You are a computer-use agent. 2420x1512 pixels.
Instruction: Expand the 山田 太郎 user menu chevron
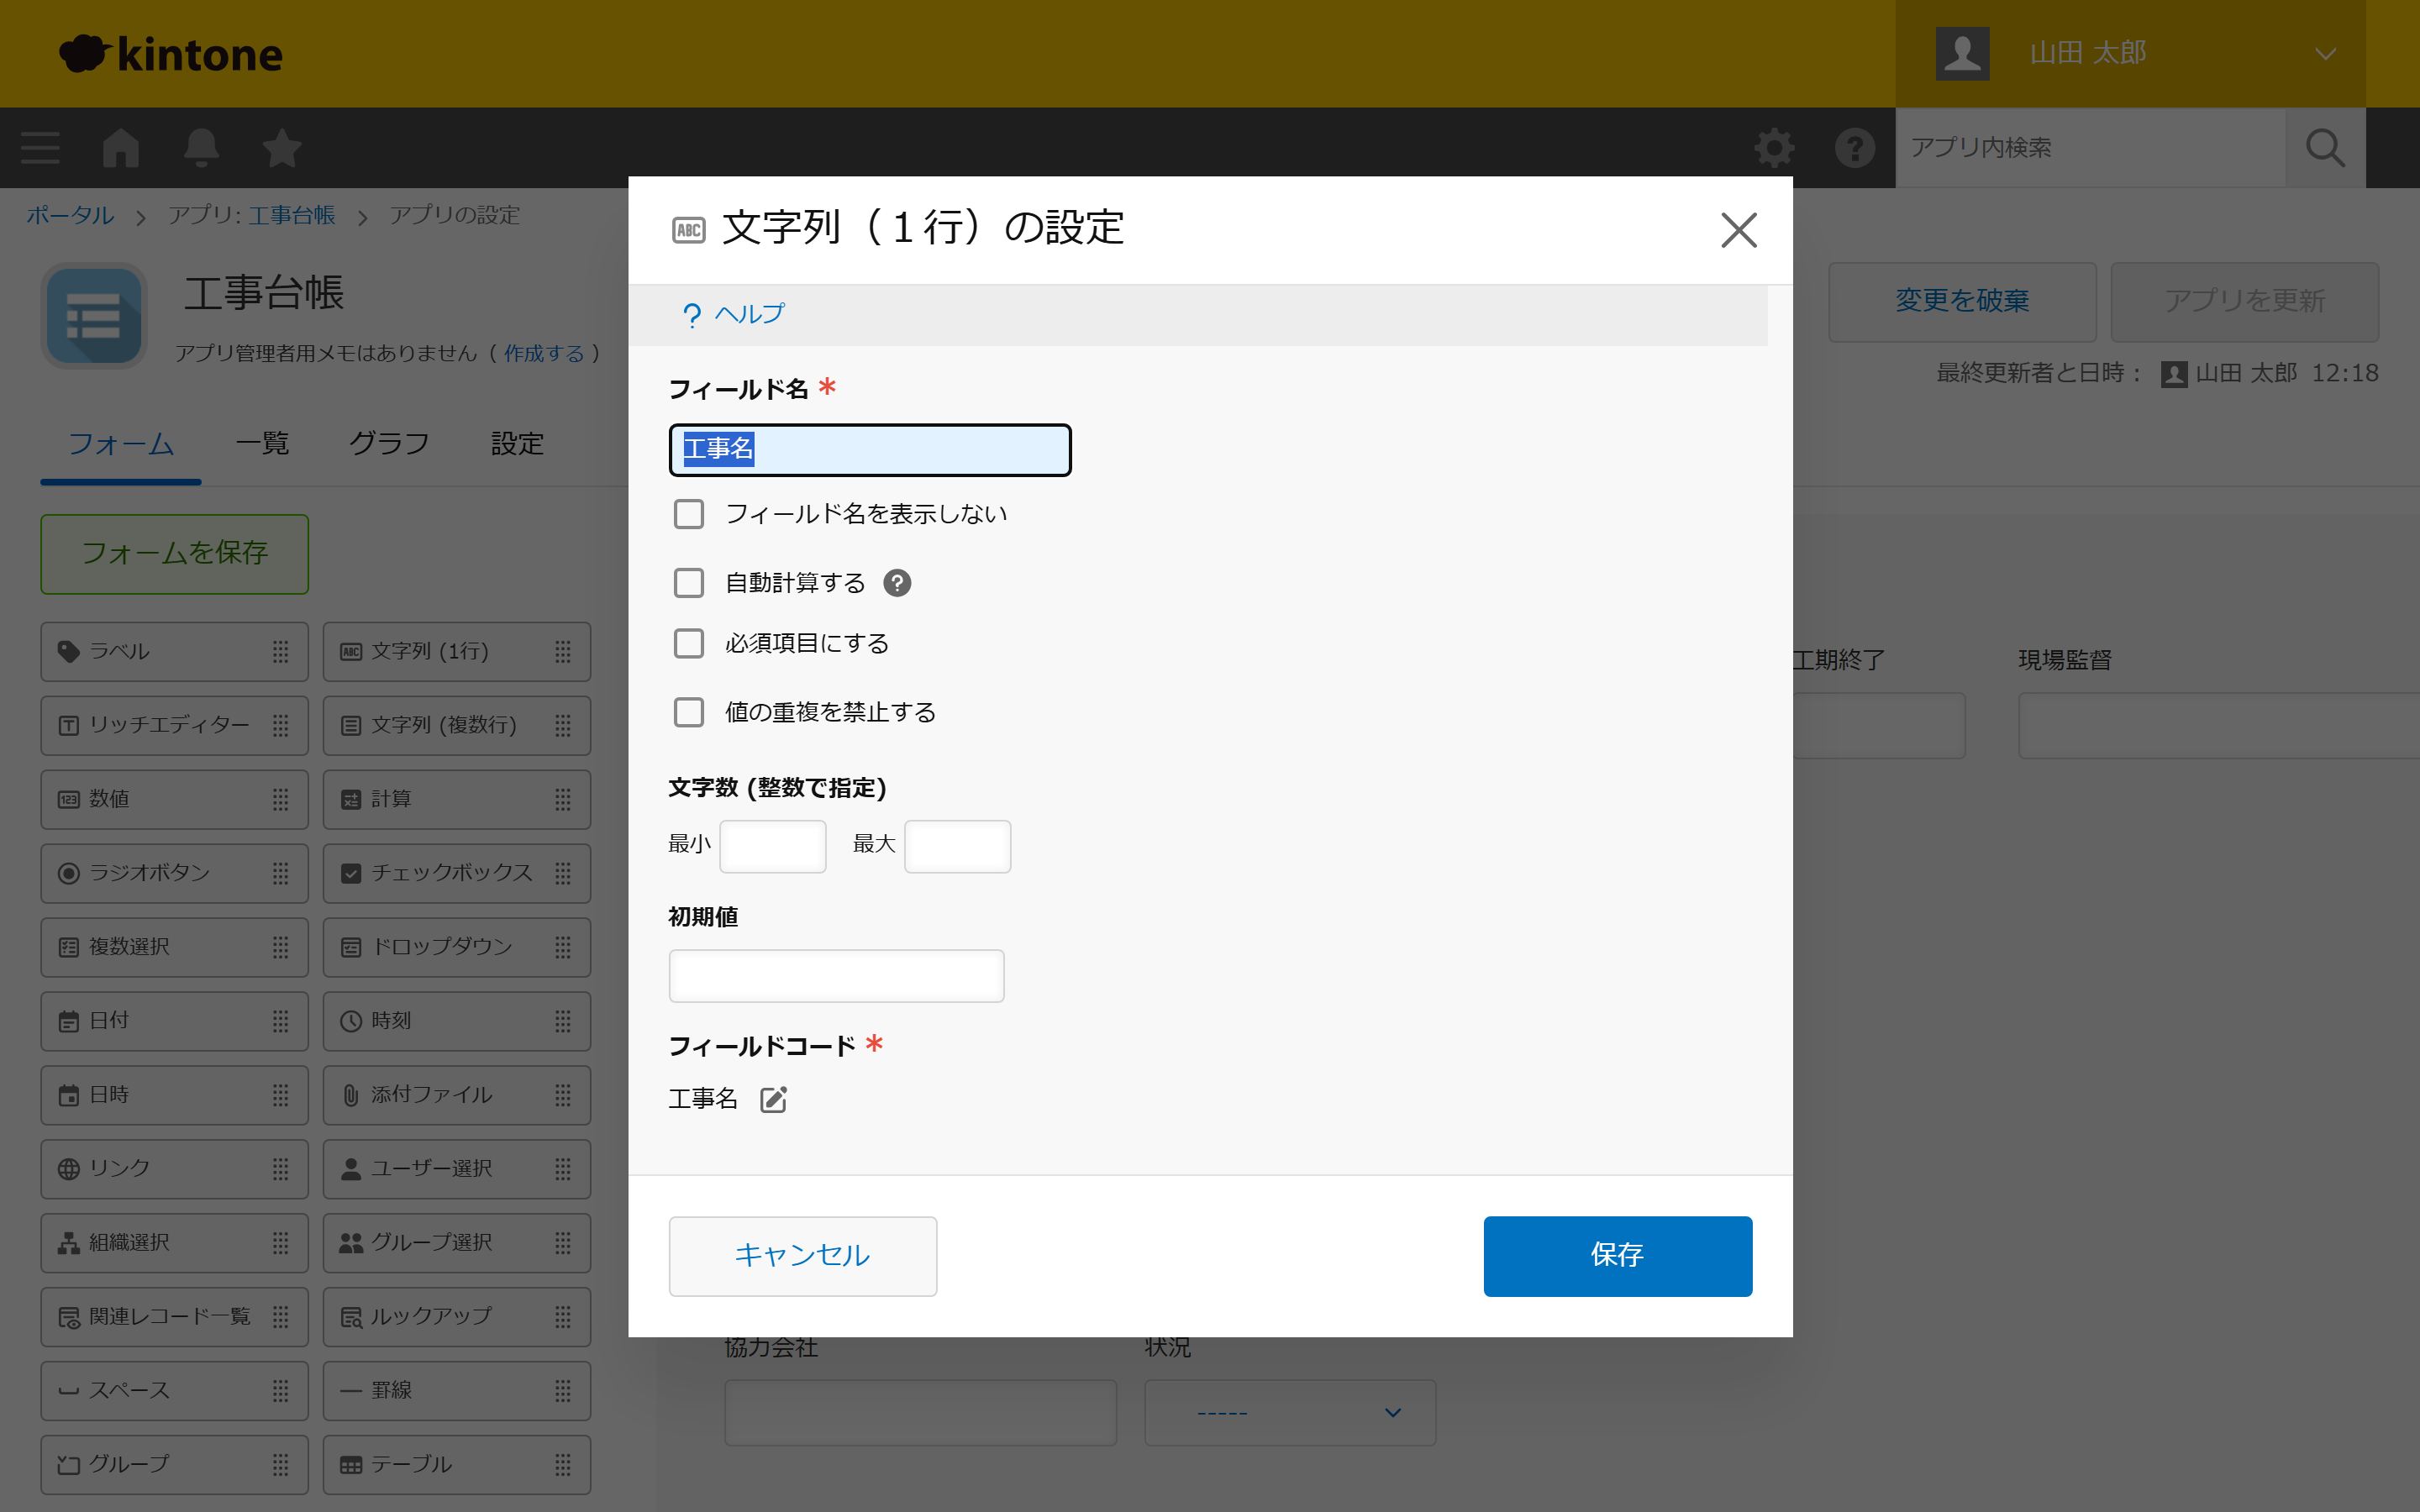click(2325, 54)
